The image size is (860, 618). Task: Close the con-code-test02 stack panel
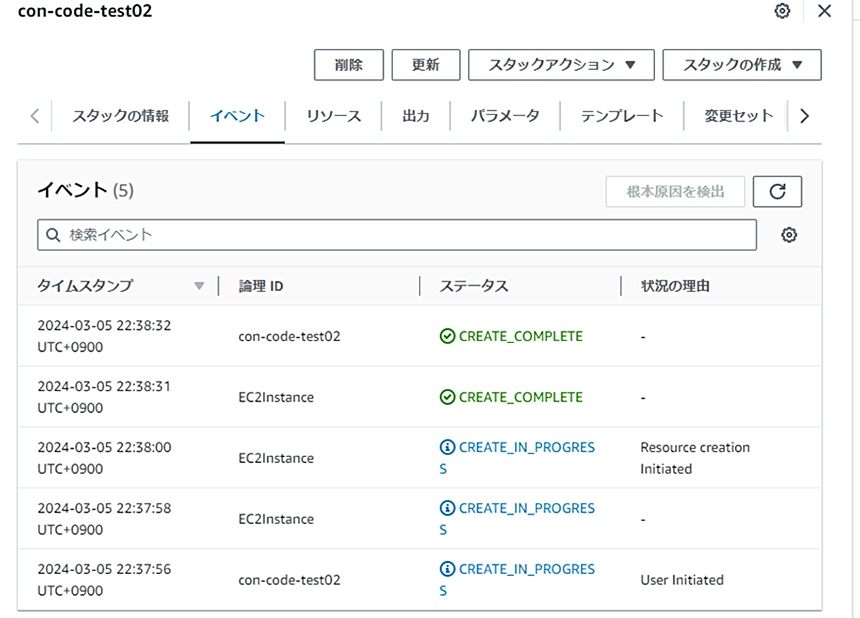824,11
